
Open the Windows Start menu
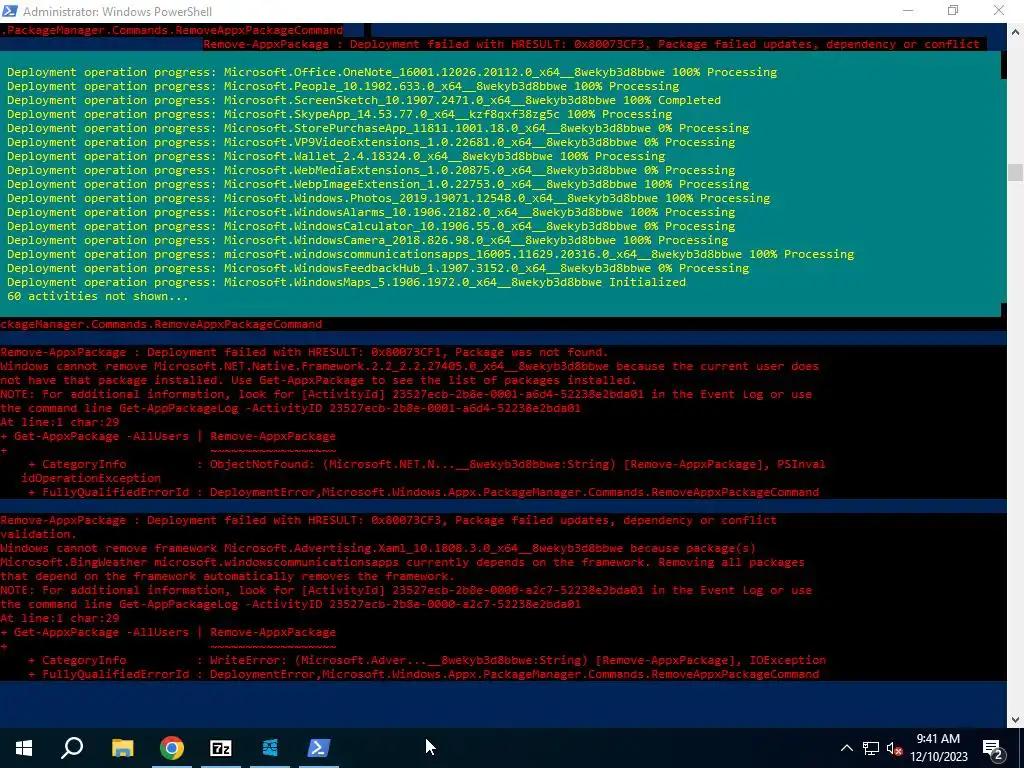pos(24,748)
